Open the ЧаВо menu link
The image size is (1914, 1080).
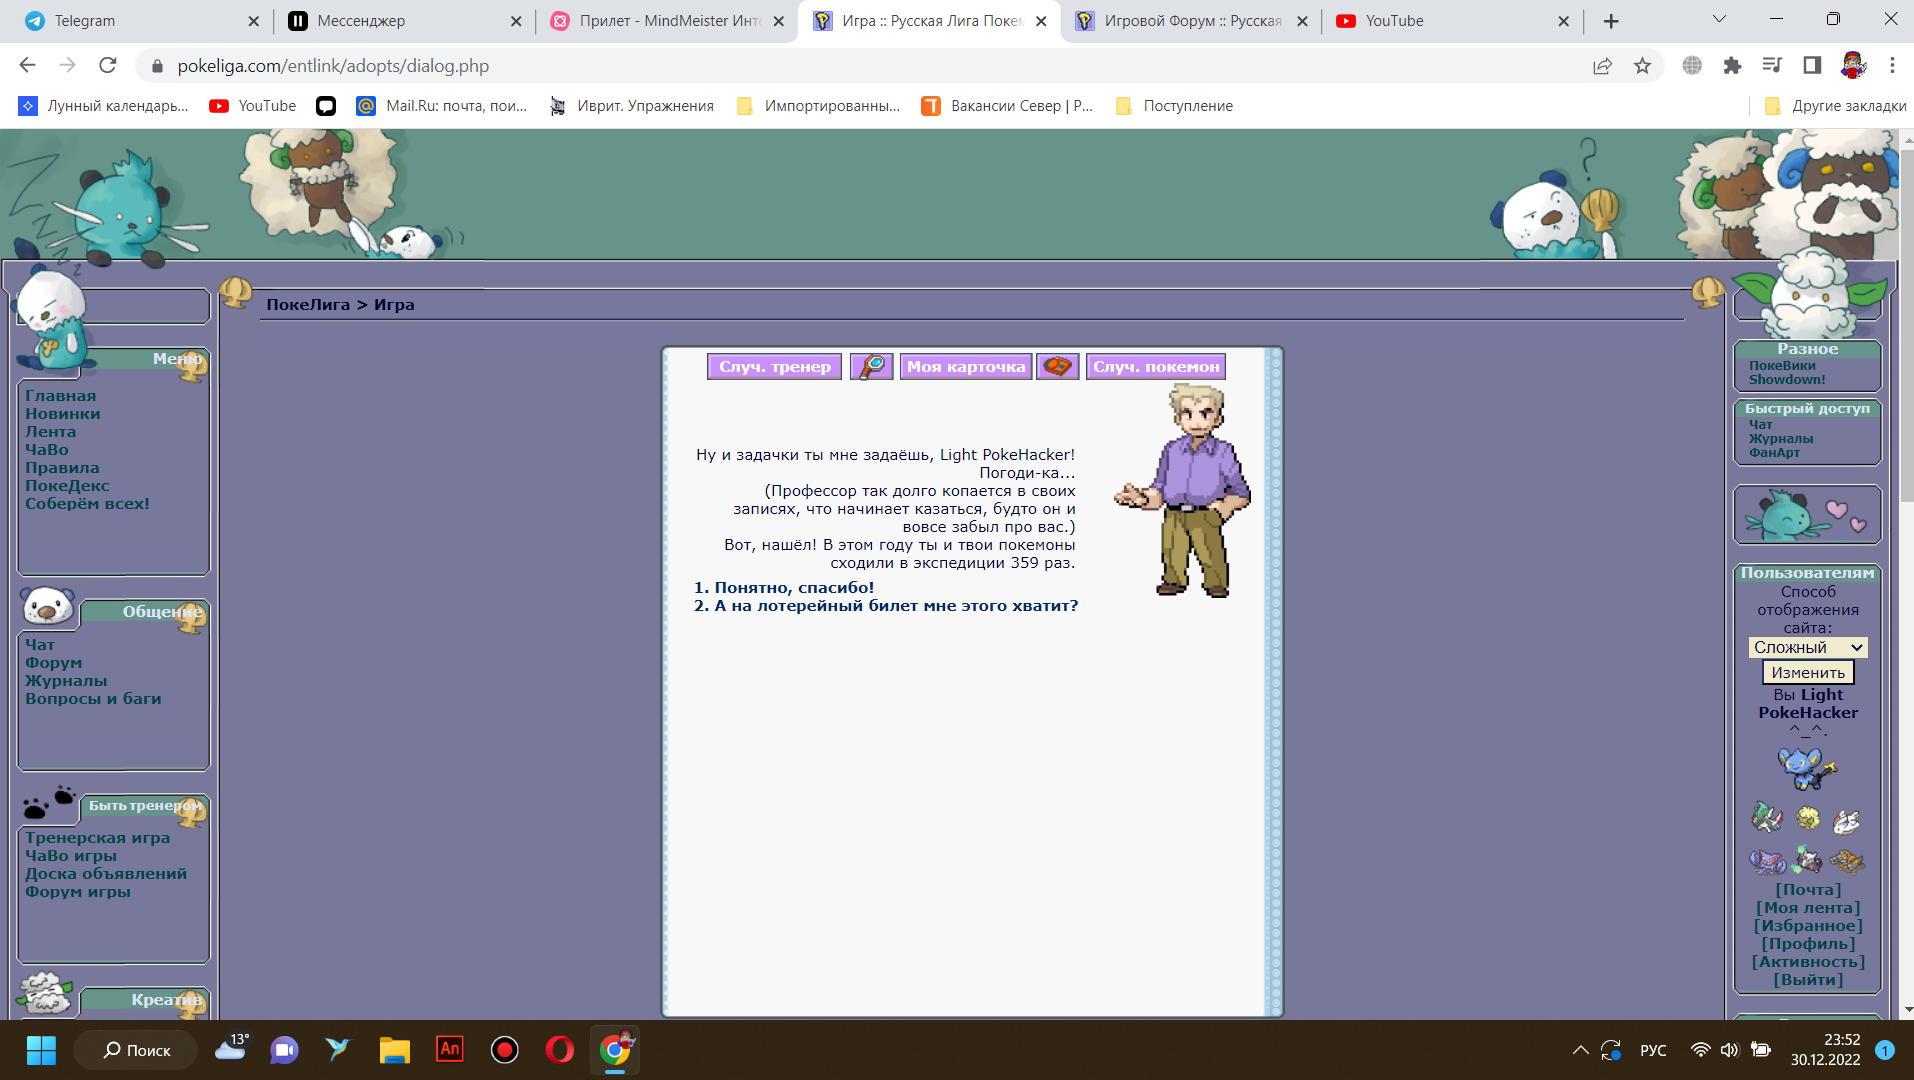tap(47, 450)
